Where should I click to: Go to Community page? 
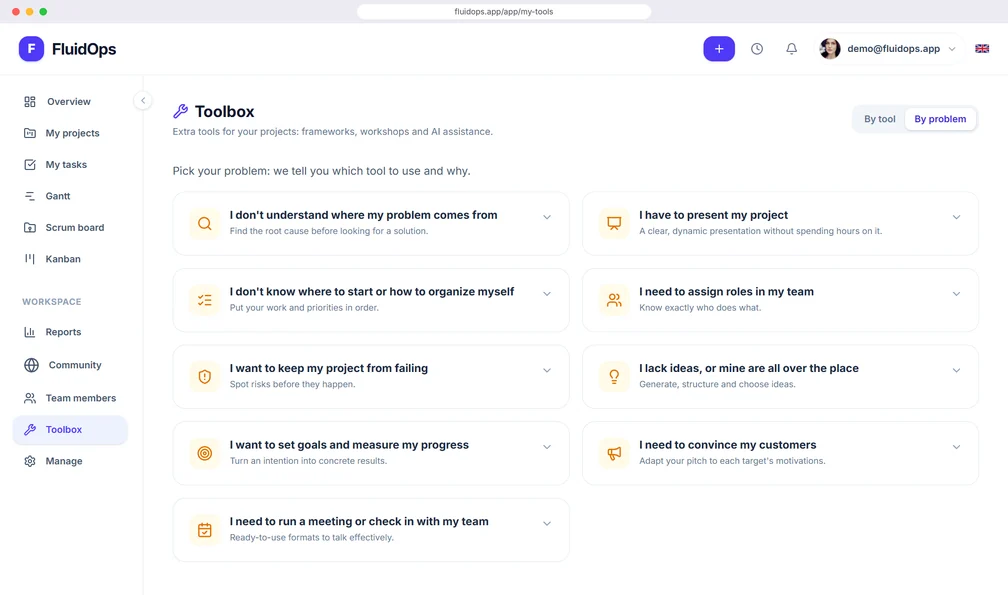[70, 365]
